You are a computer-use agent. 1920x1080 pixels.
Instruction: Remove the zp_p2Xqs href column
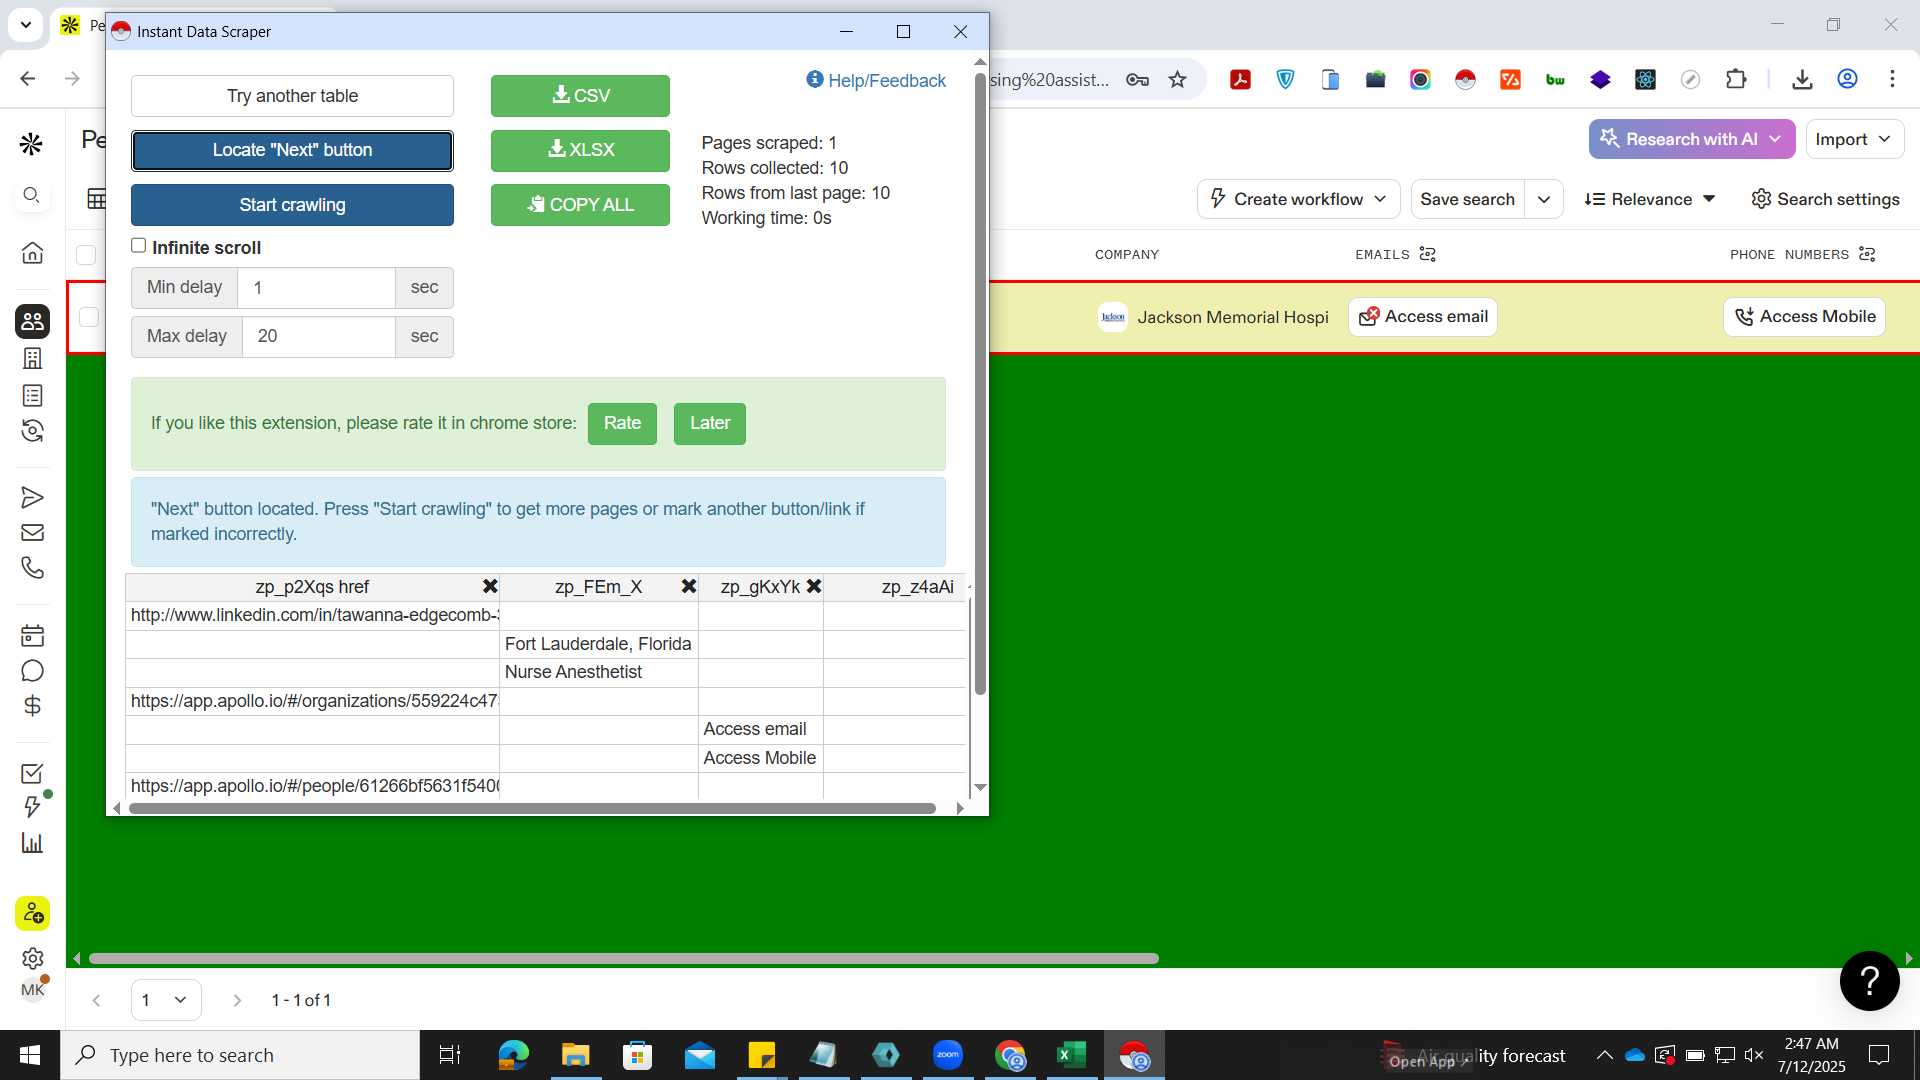[x=490, y=587]
